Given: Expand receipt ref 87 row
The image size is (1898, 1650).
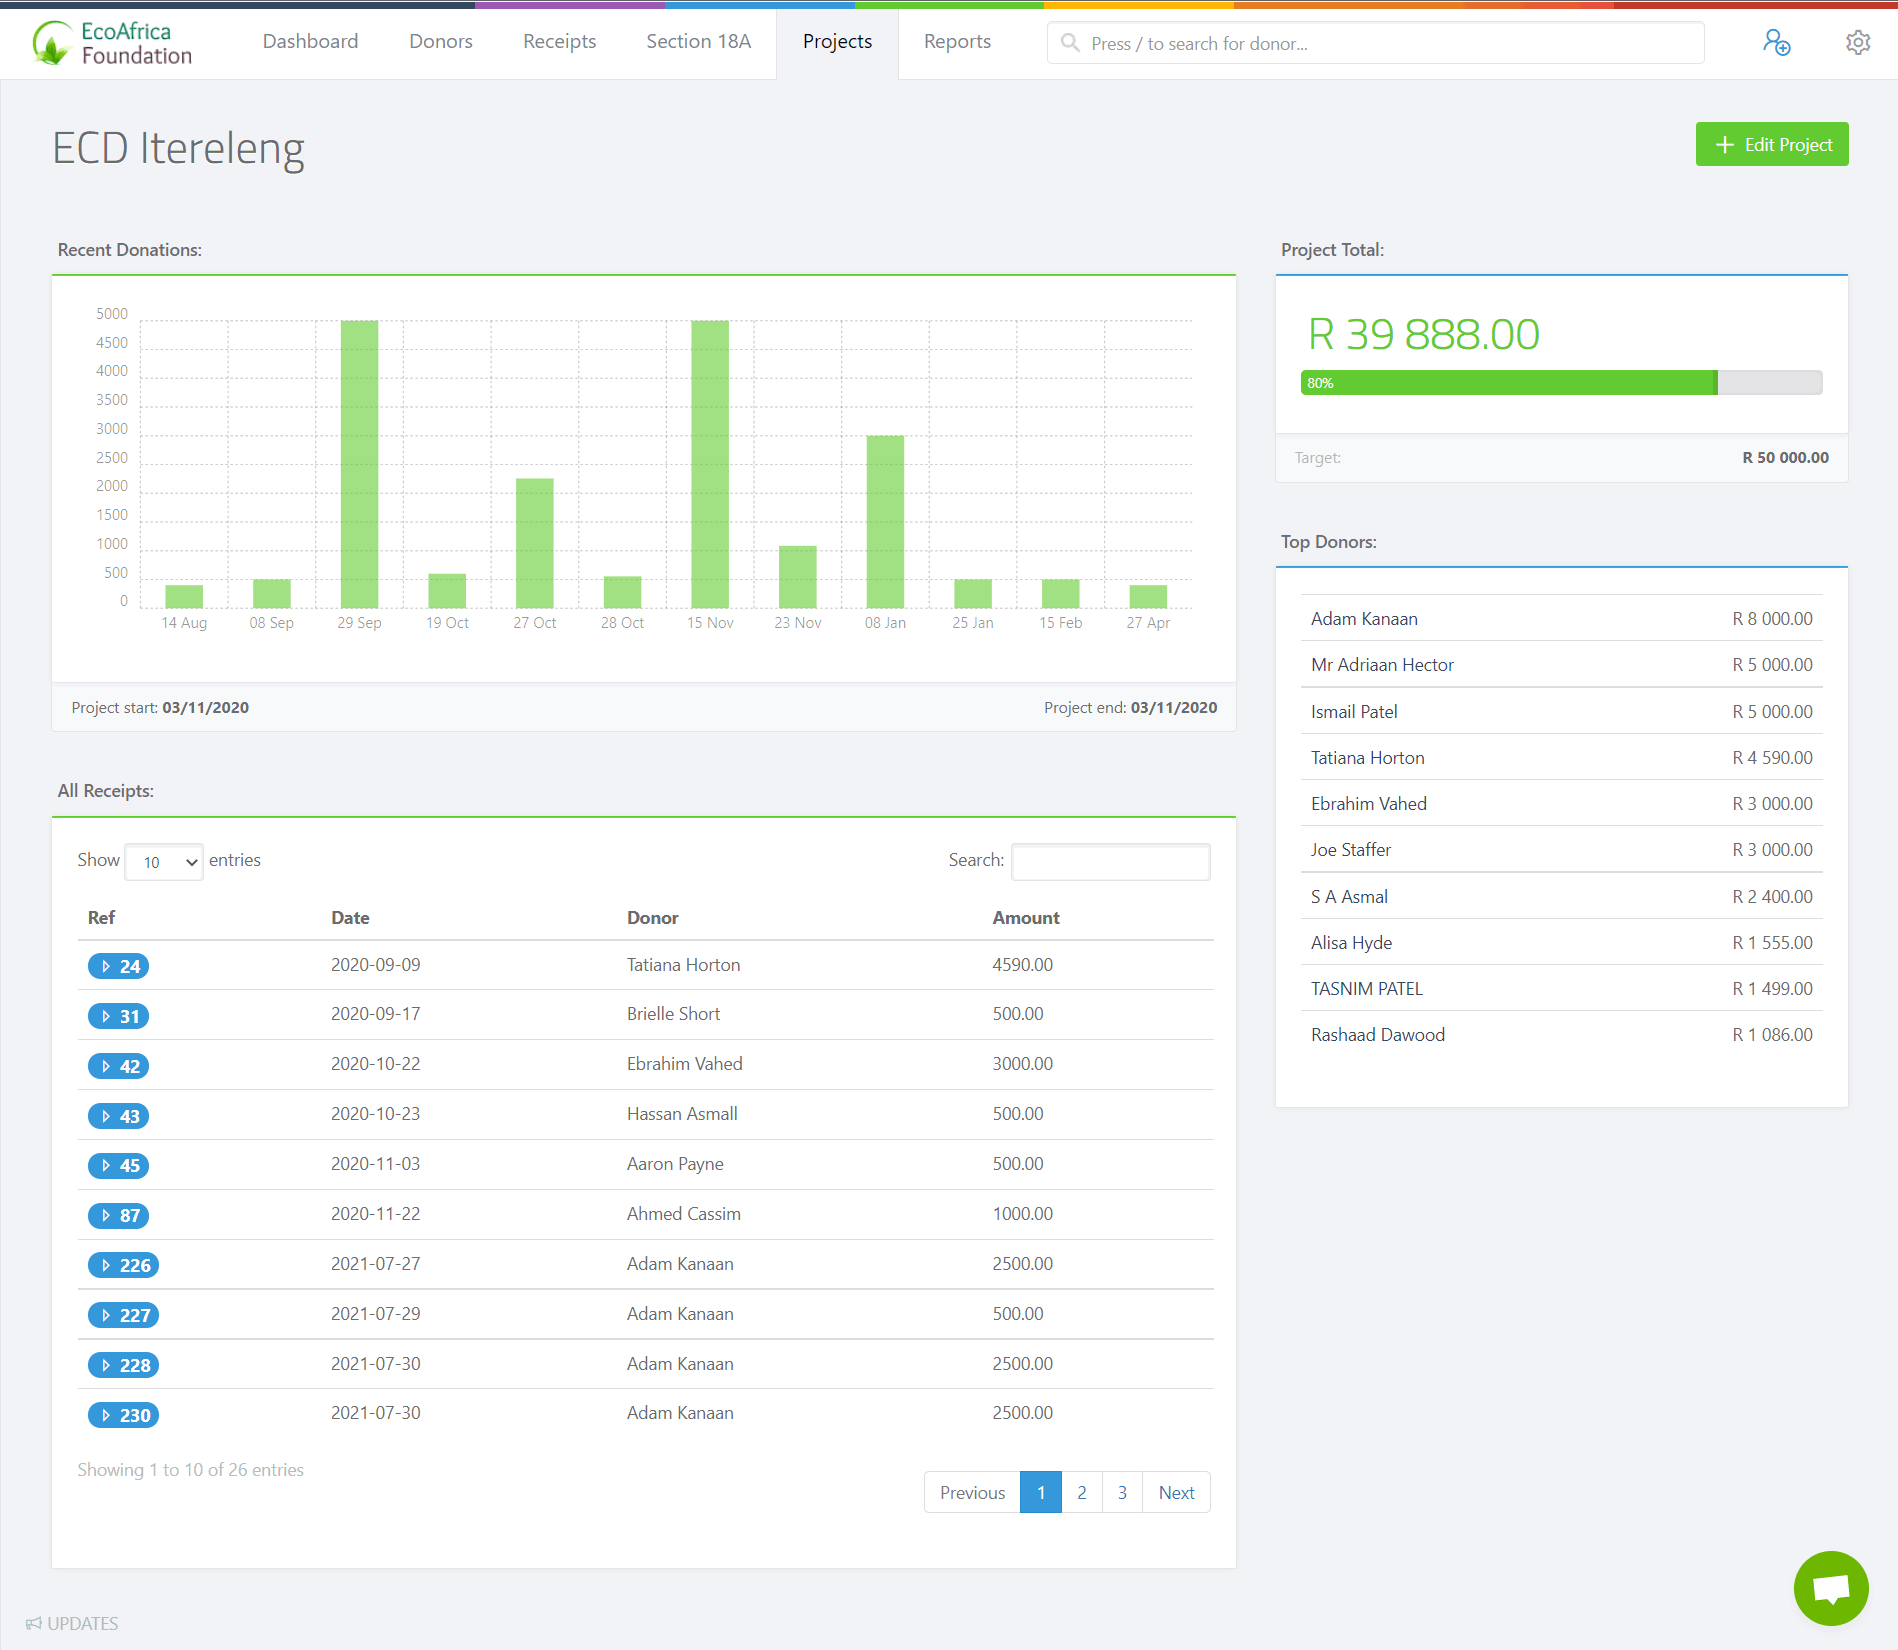Looking at the screenshot, I should pos(118,1215).
